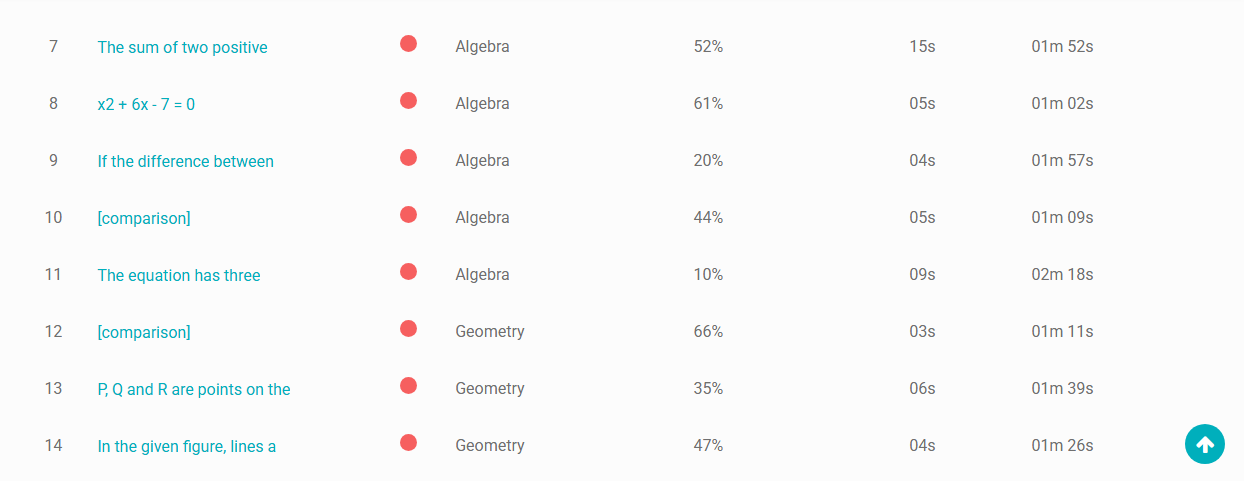Click the scroll-to-top arrow button
The width and height of the screenshot is (1244, 481).
(x=1205, y=445)
